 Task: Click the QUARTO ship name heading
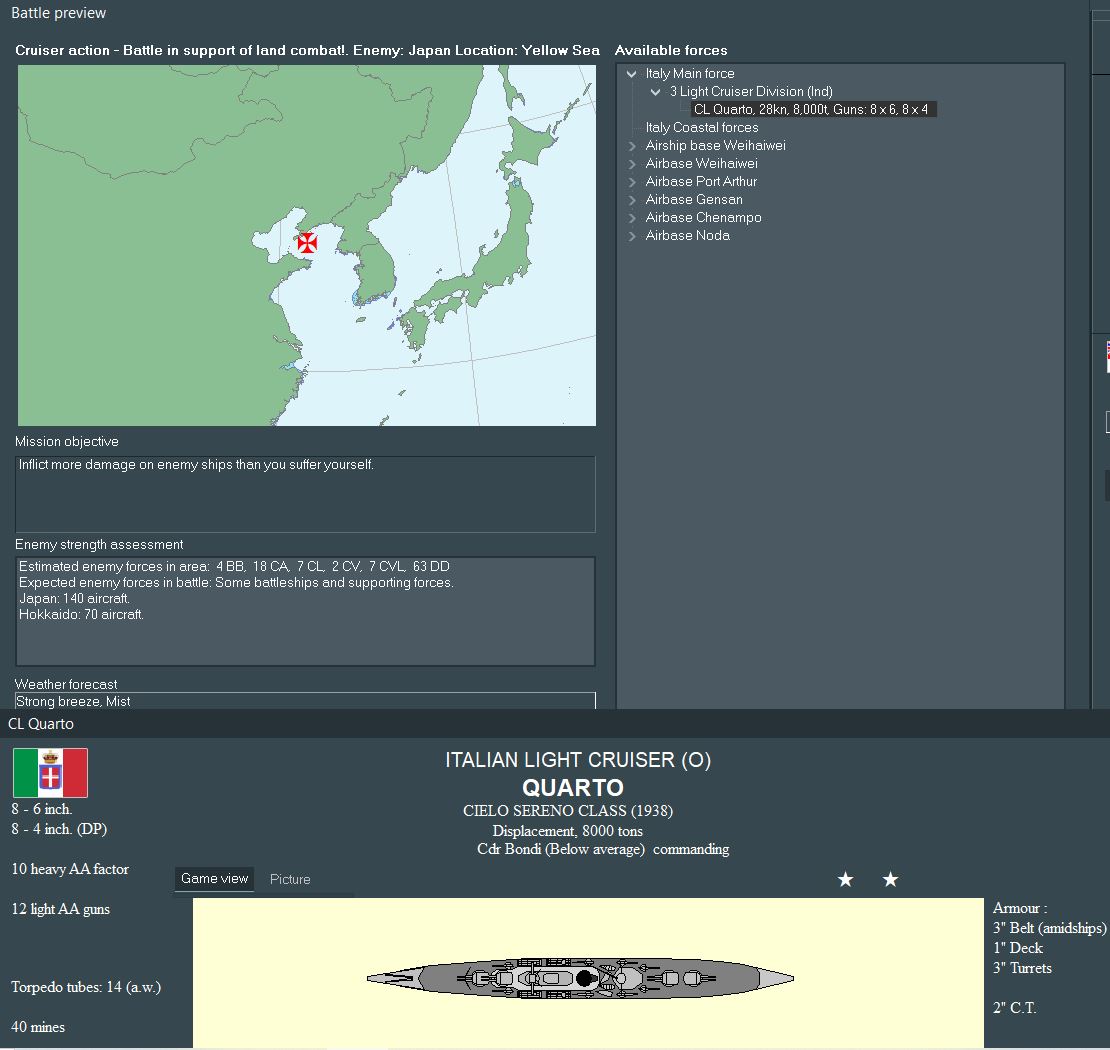tap(573, 787)
